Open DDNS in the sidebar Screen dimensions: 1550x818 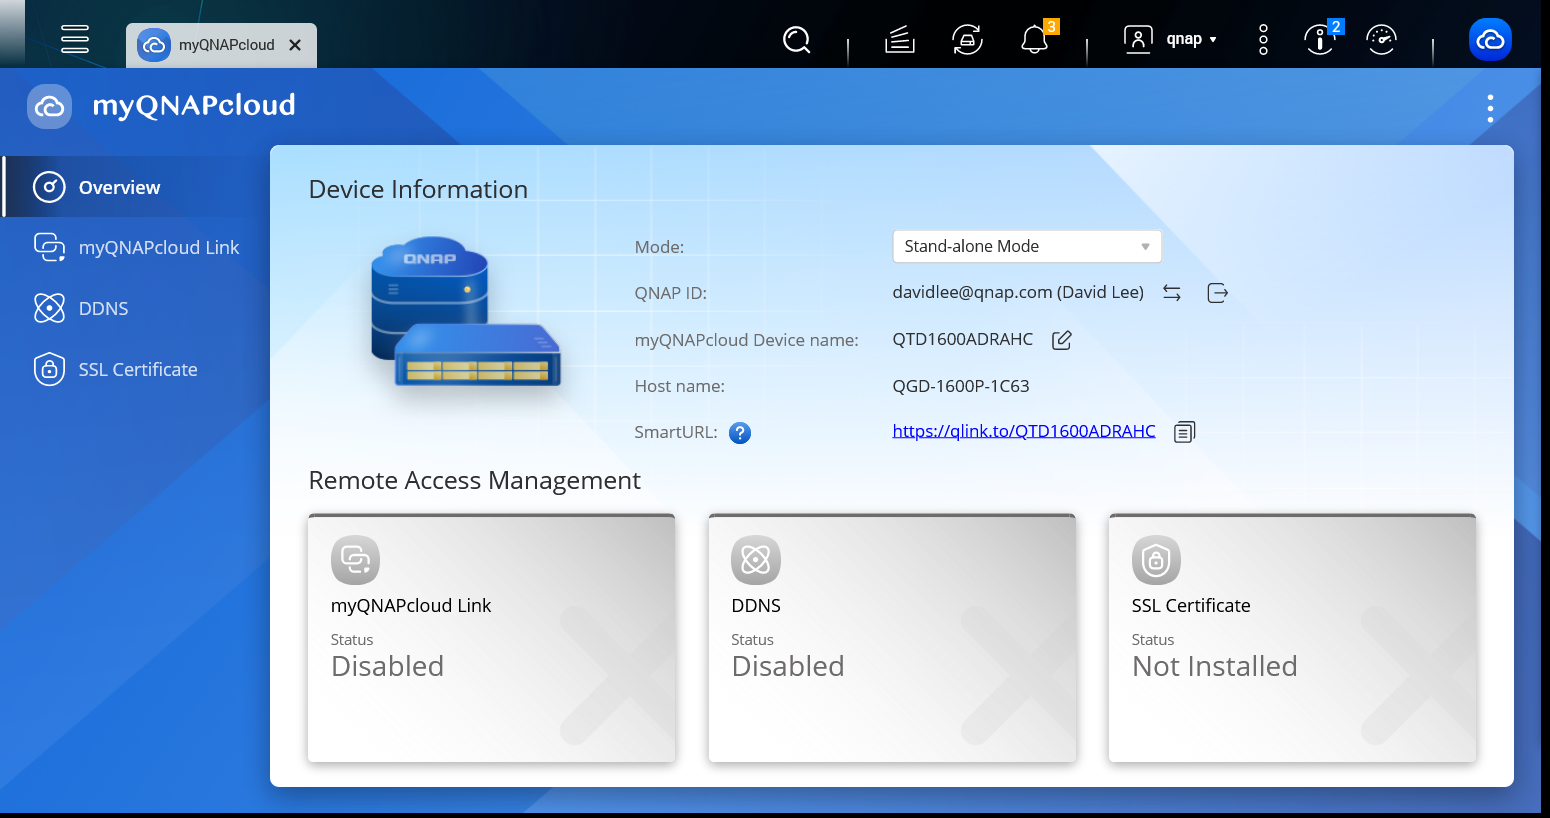coord(136,308)
